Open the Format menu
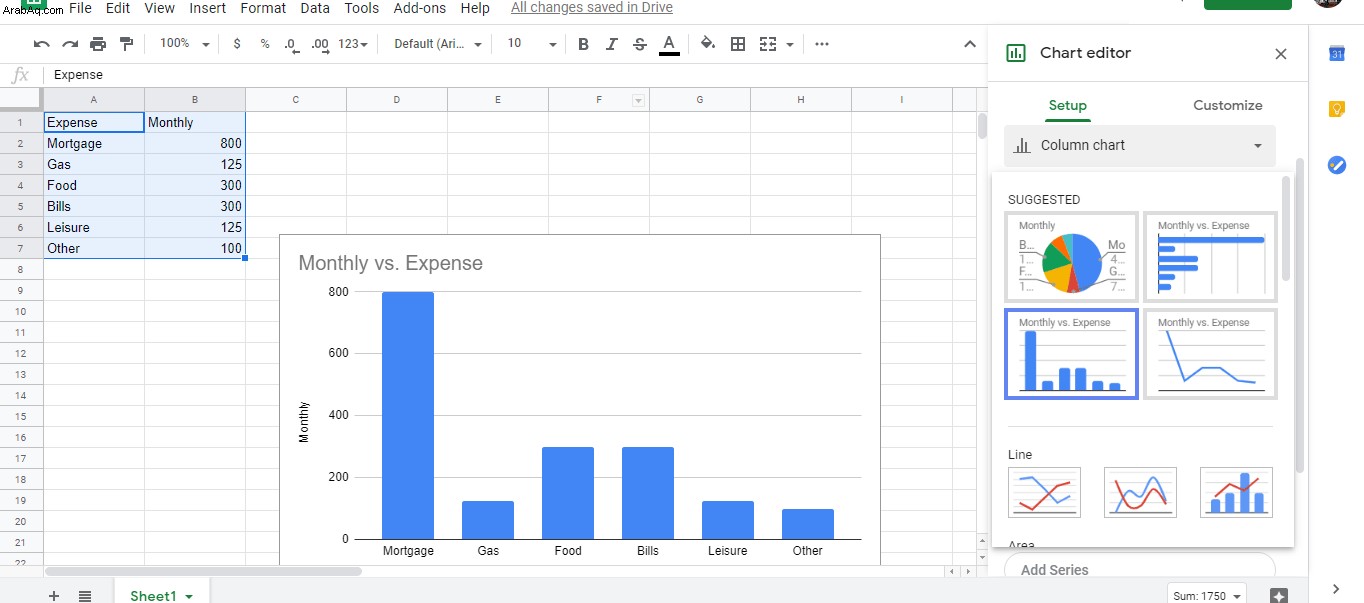 263,8
